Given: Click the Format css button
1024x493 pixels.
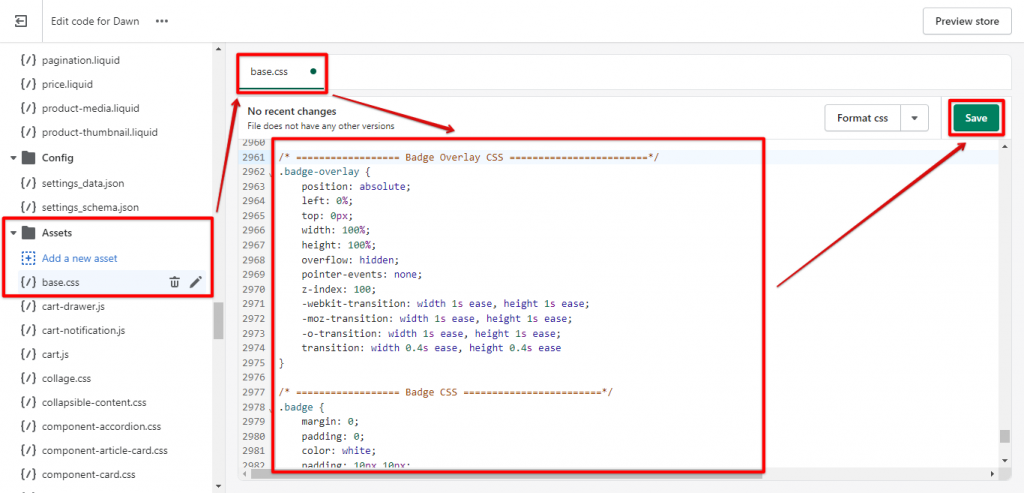Looking at the screenshot, I should 862,118.
